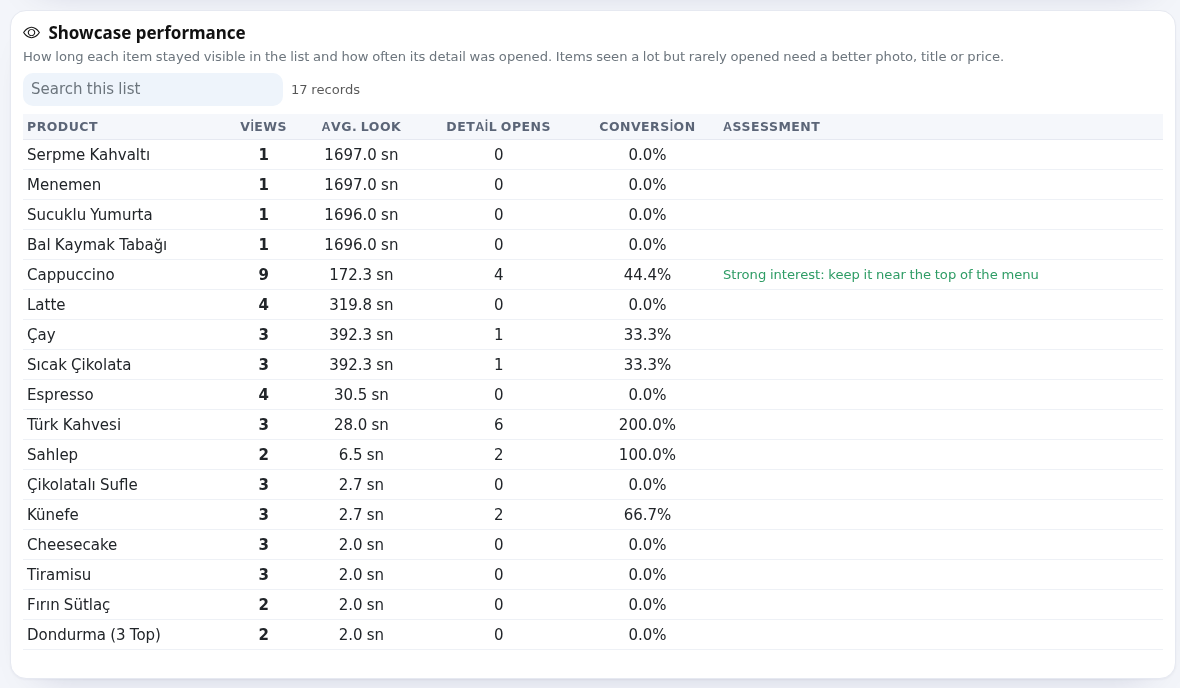Click the 66.7% conversion value

[647, 515]
